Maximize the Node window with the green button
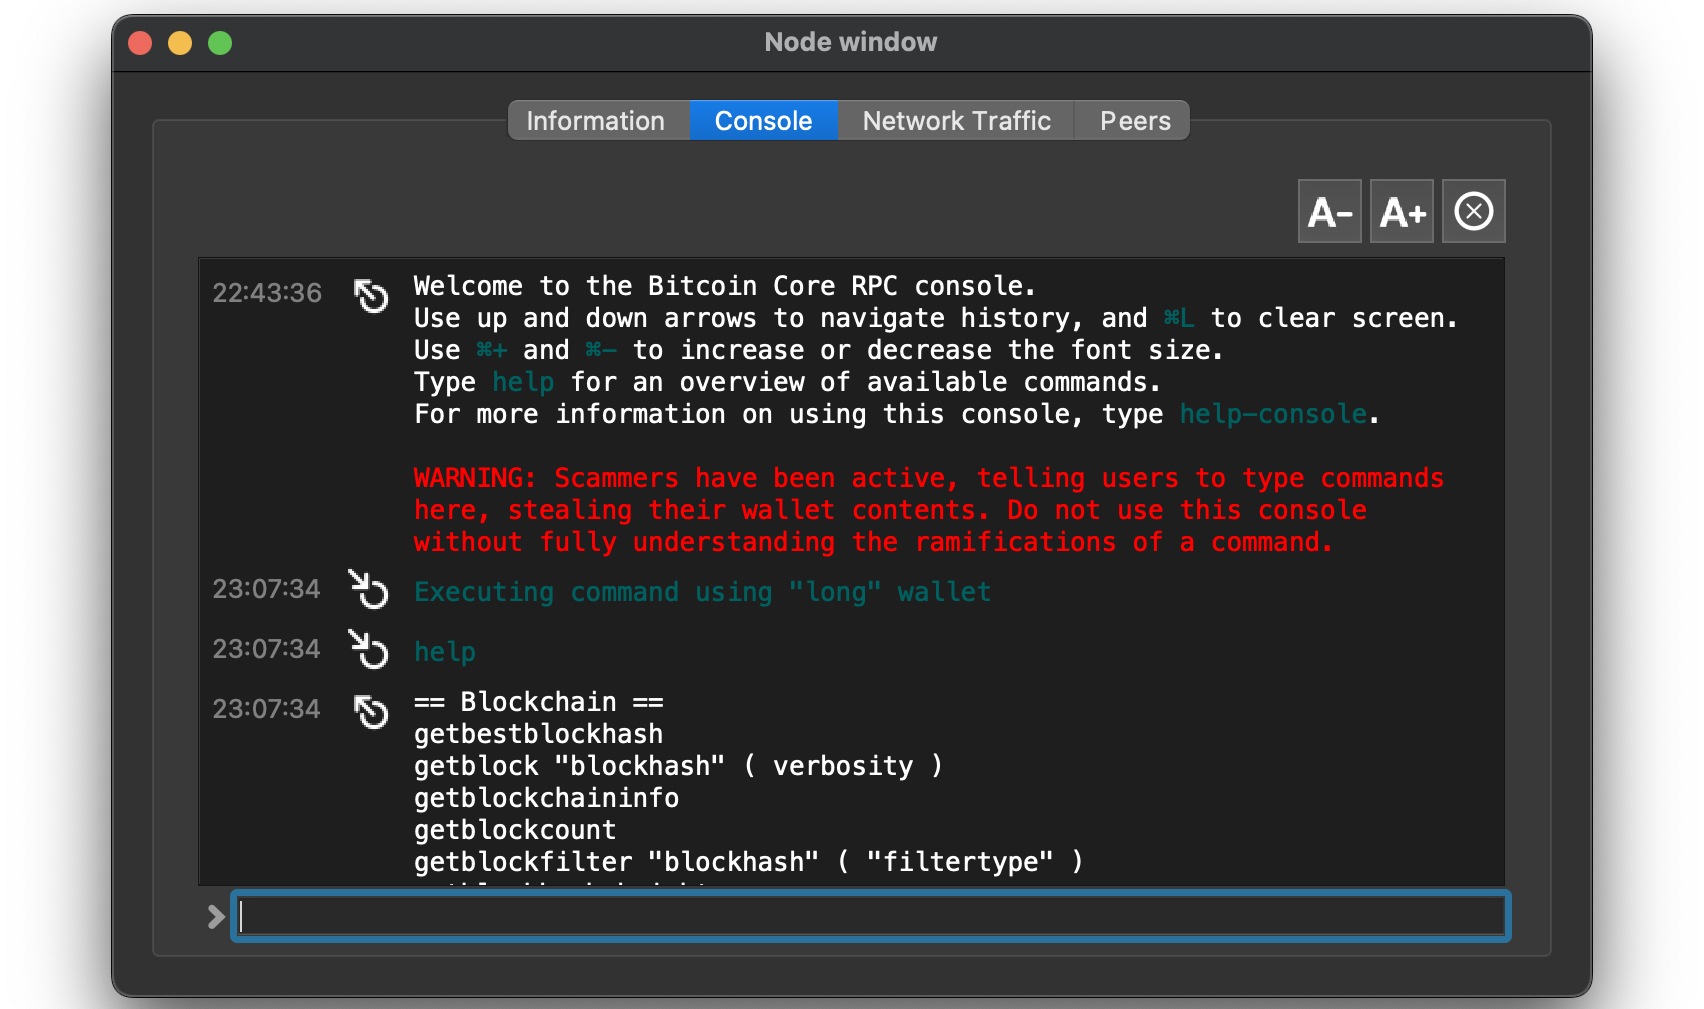The height and width of the screenshot is (1009, 1704). 220,43
